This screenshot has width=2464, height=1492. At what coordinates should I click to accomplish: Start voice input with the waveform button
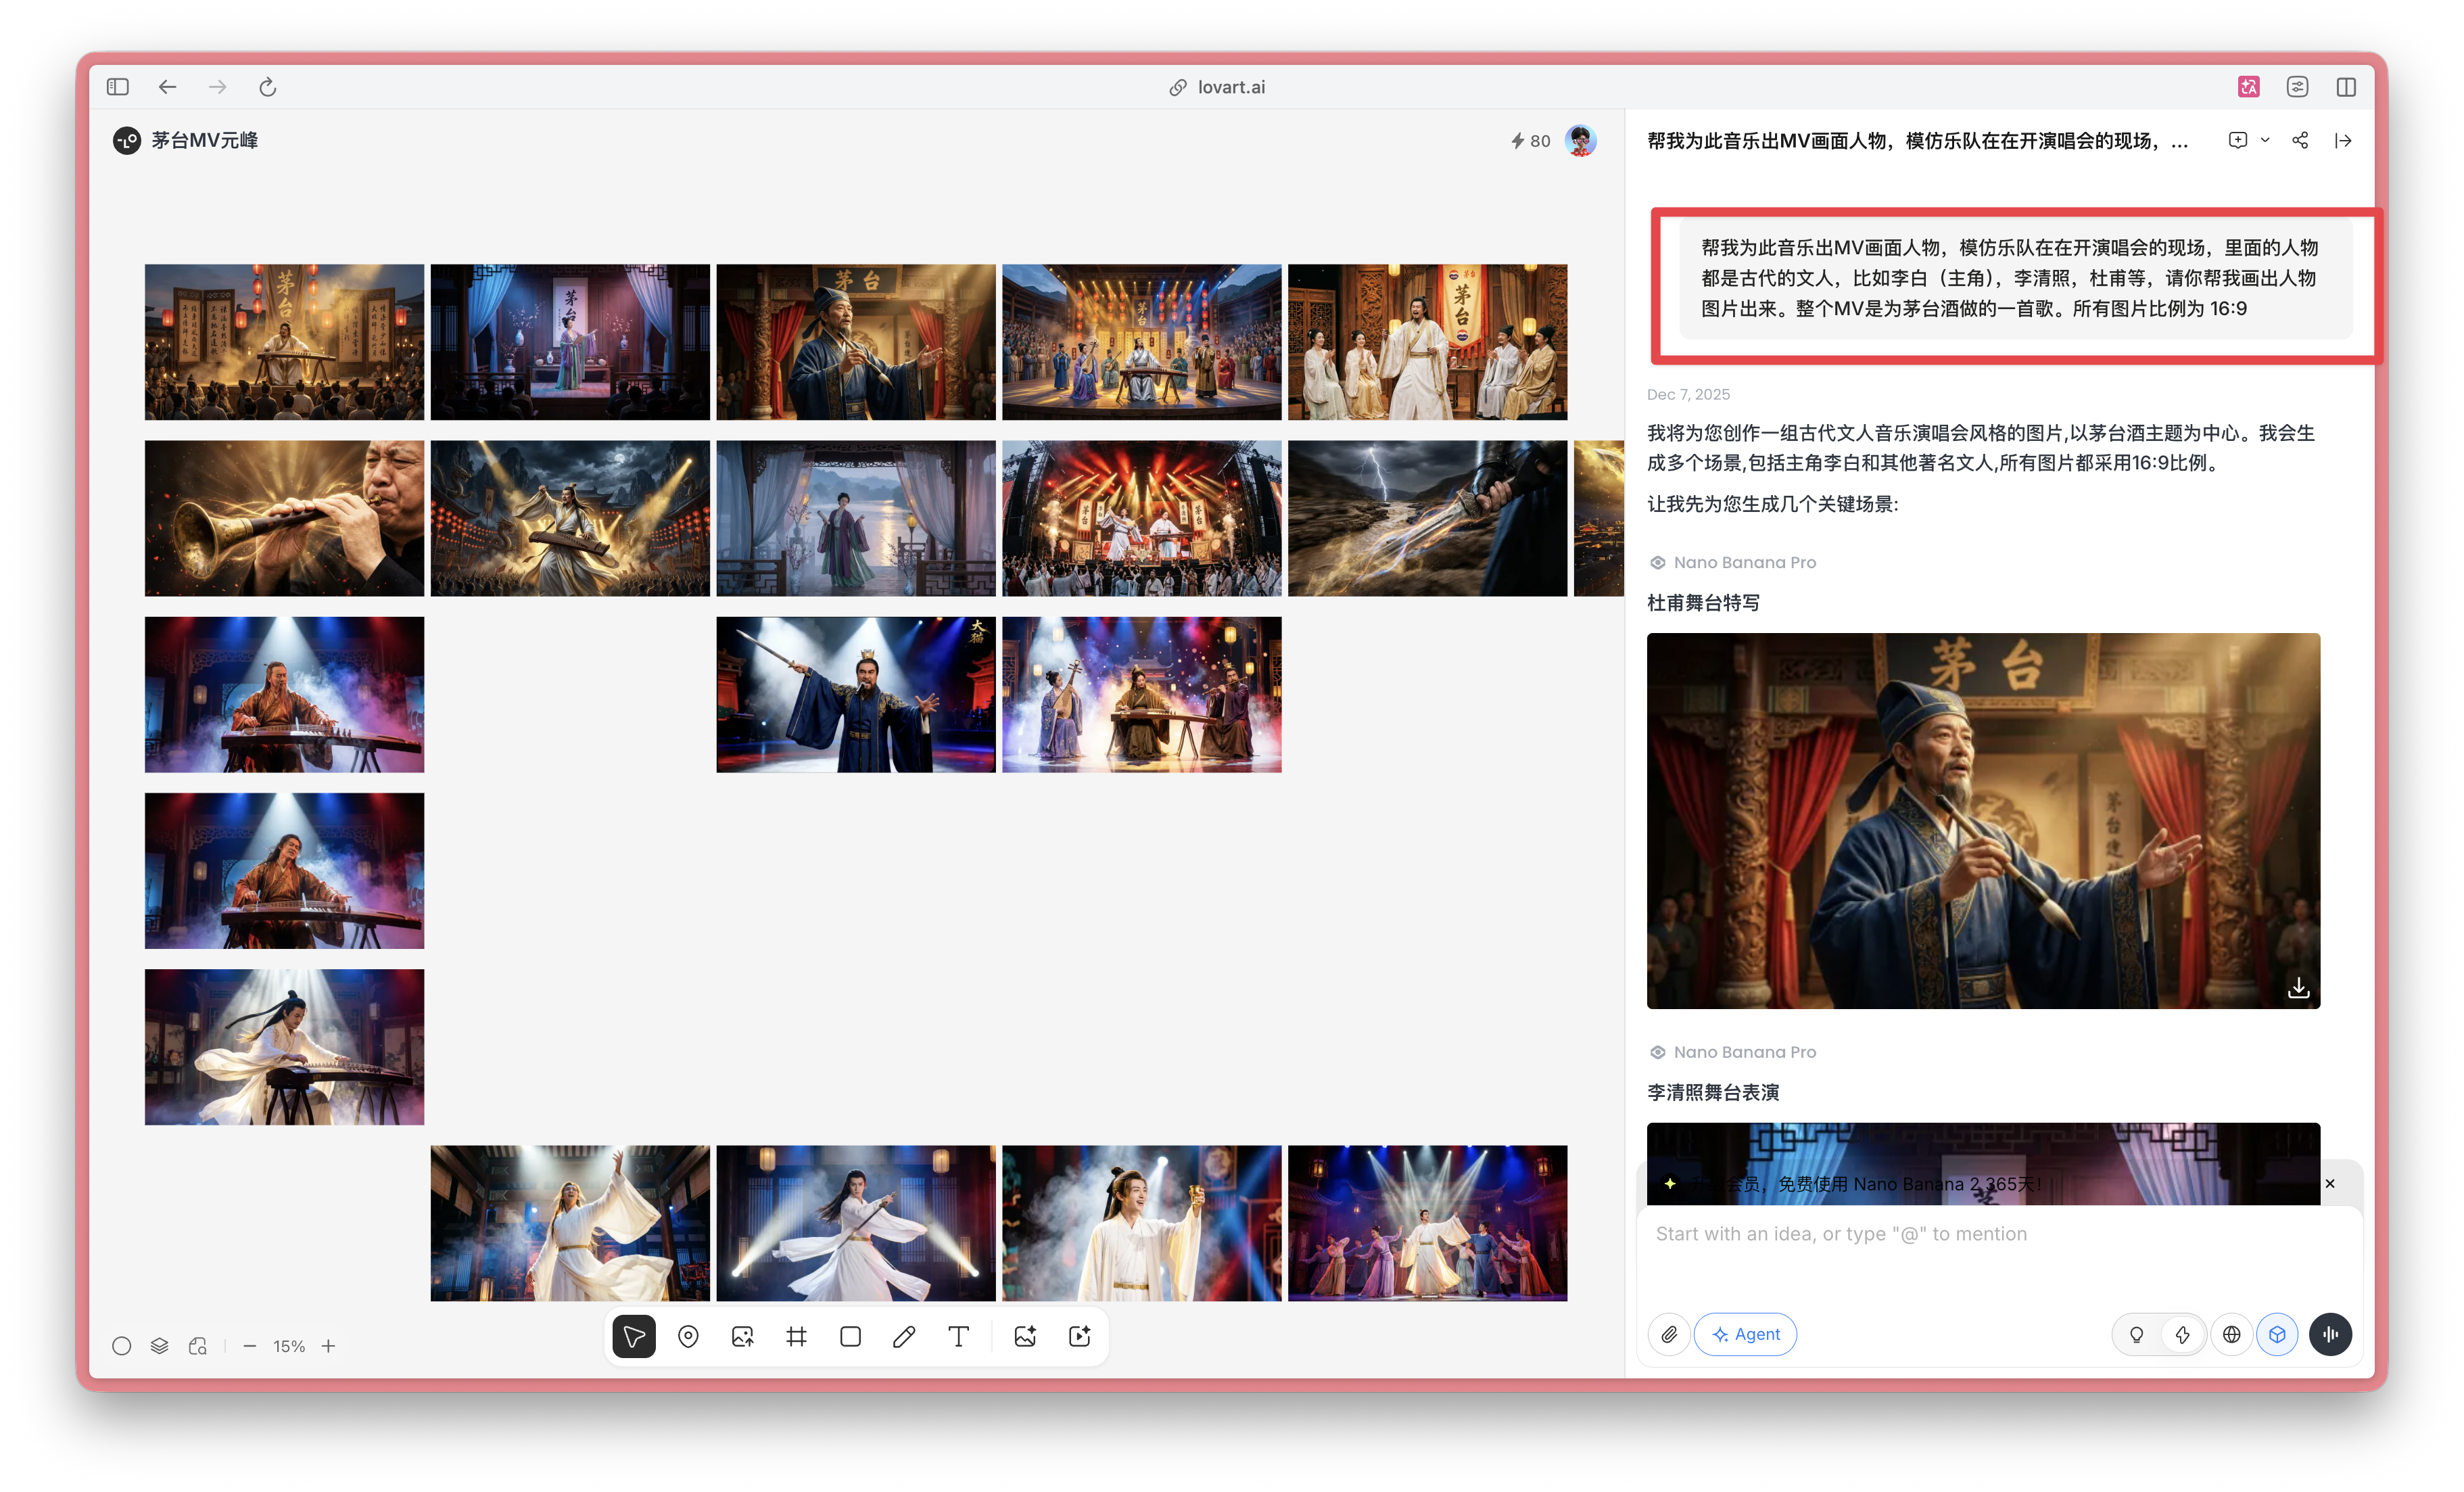[2330, 1334]
